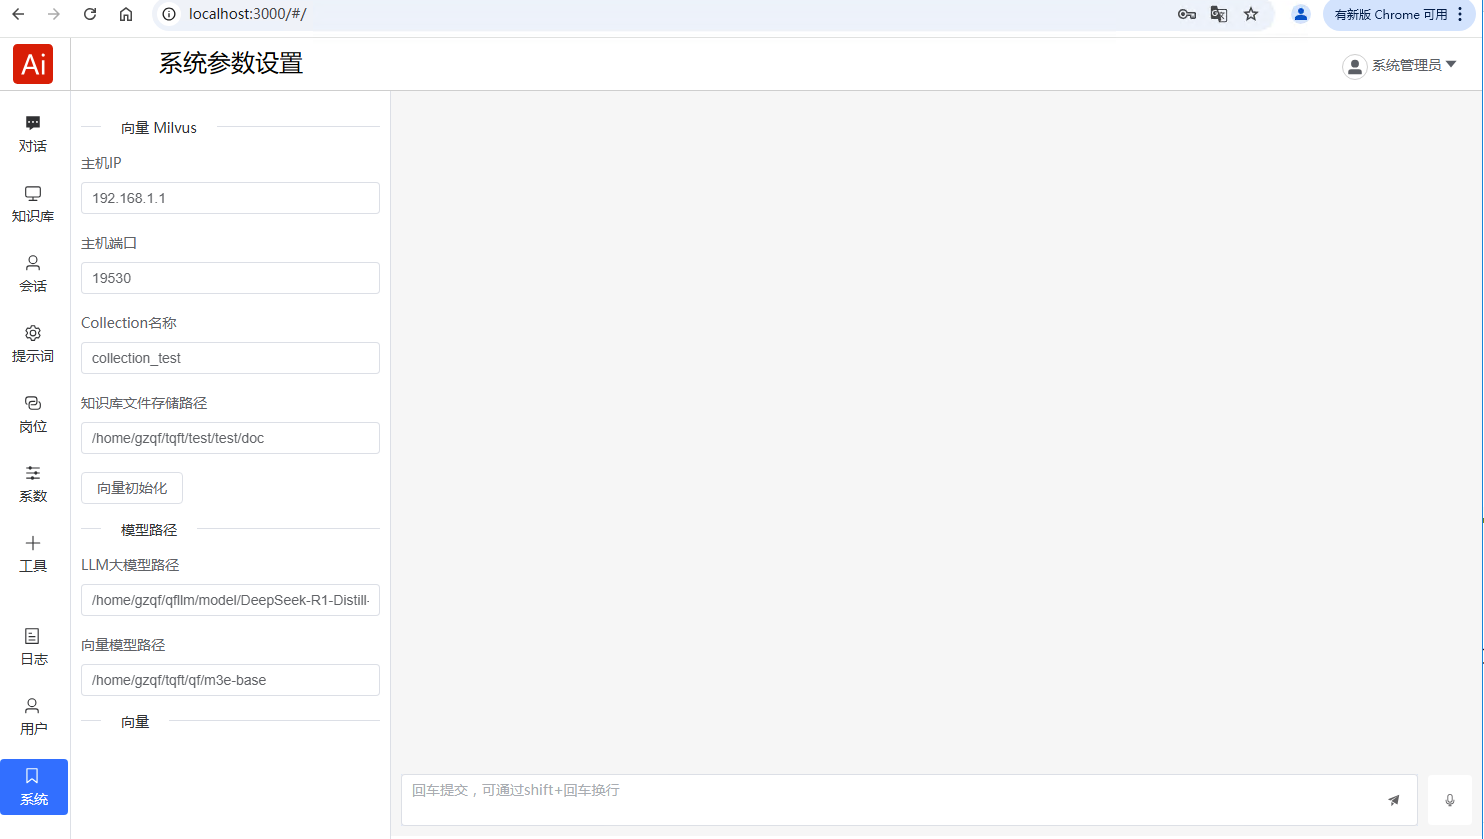Click the chat message input box
Viewport: 1484px width, 839px height.
pyautogui.click(x=890, y=799)
